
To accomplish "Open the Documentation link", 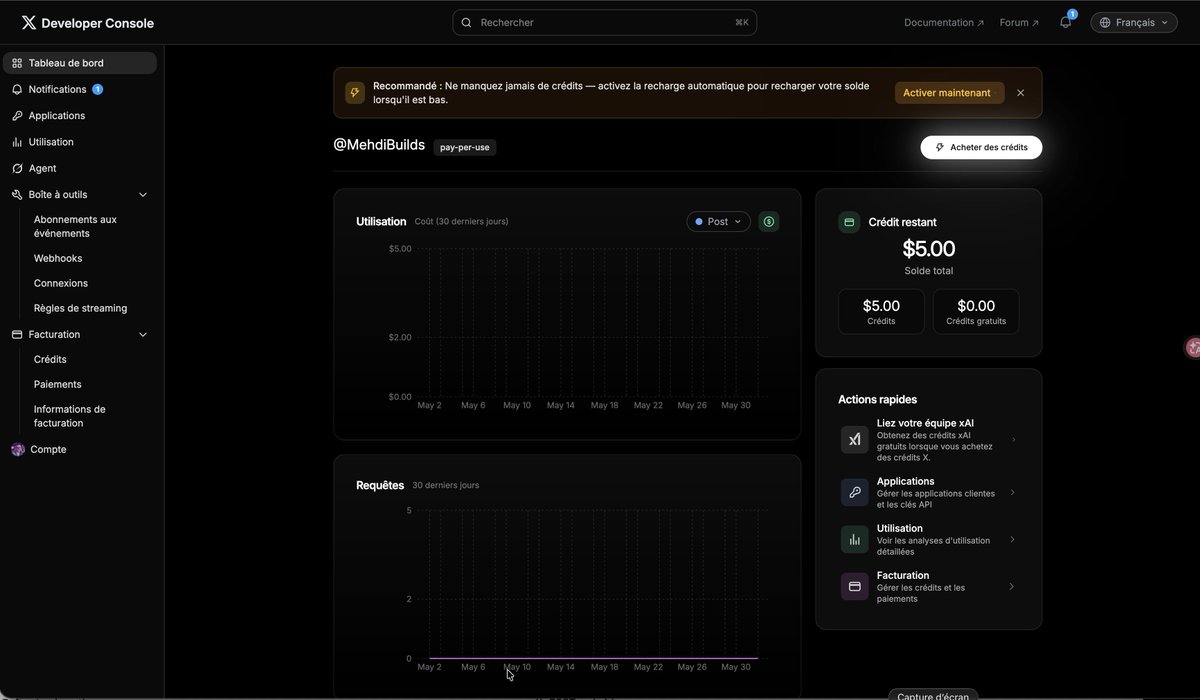I will click(x=944, y=22).
